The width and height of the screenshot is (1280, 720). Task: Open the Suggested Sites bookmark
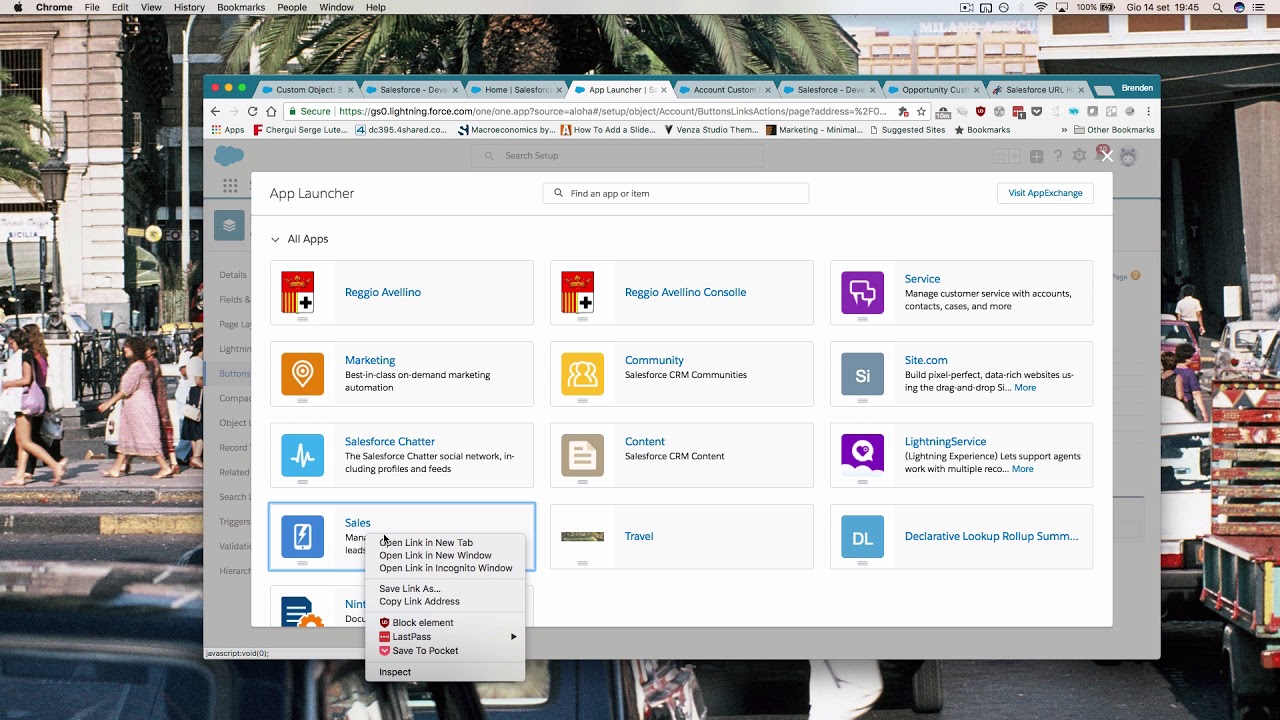907,130
